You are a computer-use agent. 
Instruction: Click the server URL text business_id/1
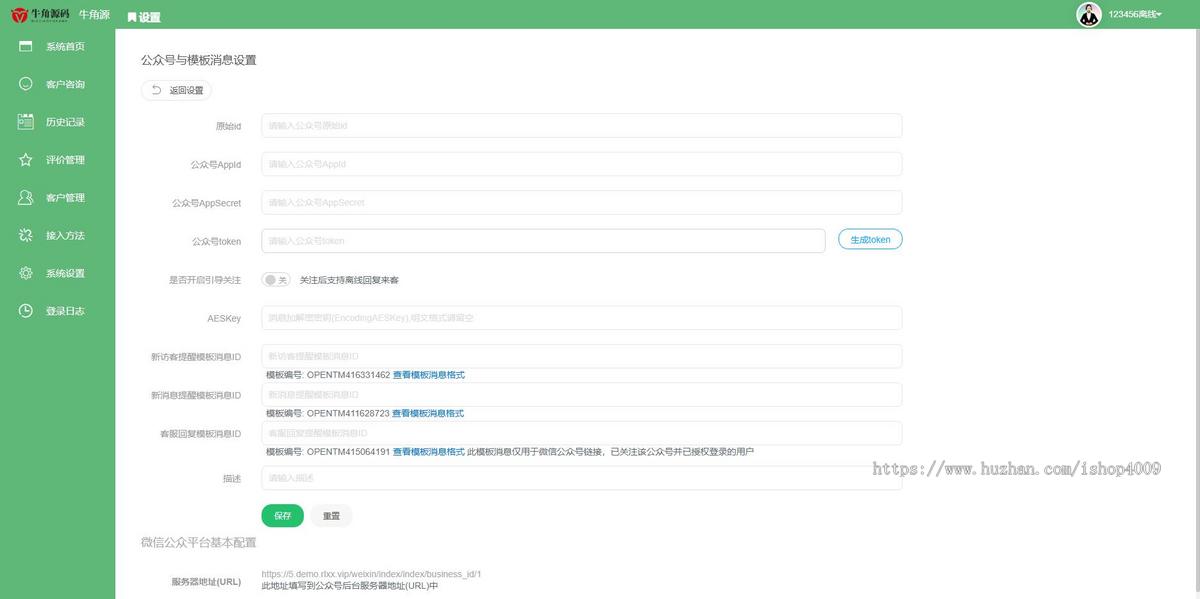pyautogui.click(x=371, y=574)
